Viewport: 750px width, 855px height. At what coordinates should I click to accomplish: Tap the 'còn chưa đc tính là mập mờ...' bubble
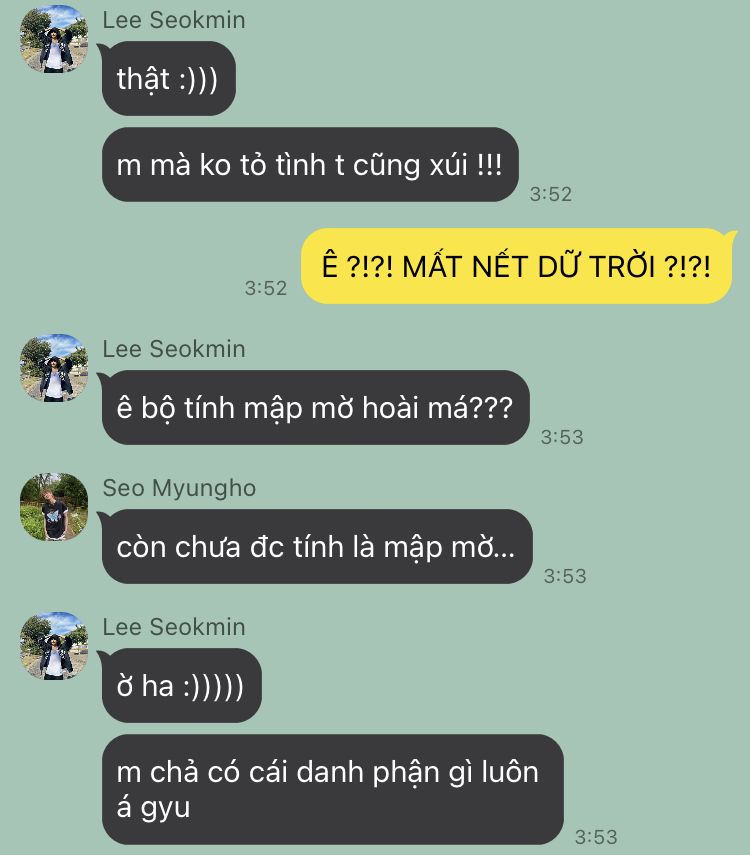[x=317, y=546]
